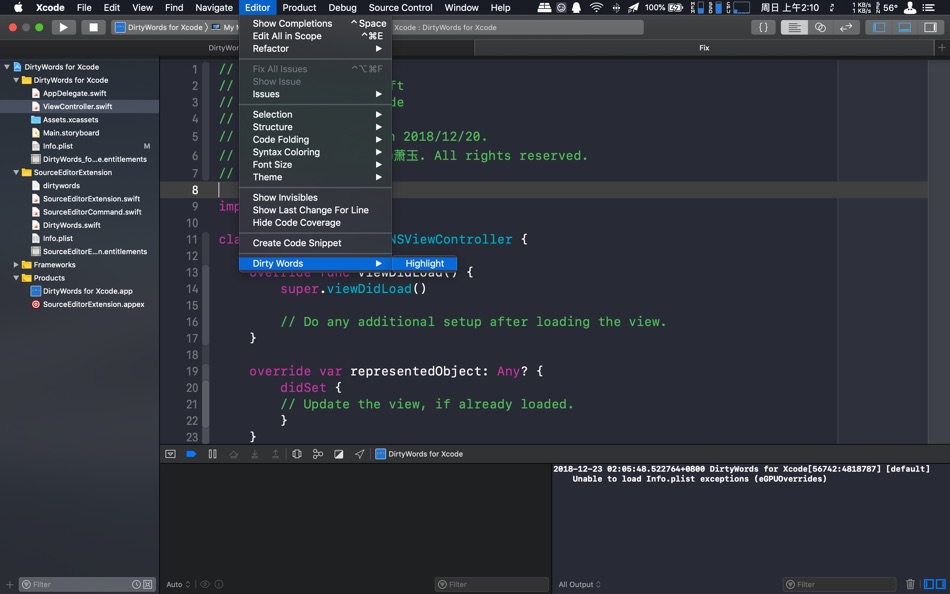Open the Debug View Hierarchy tool
The height and width of the screenshot is (594, 950).
tap(297, 454)
